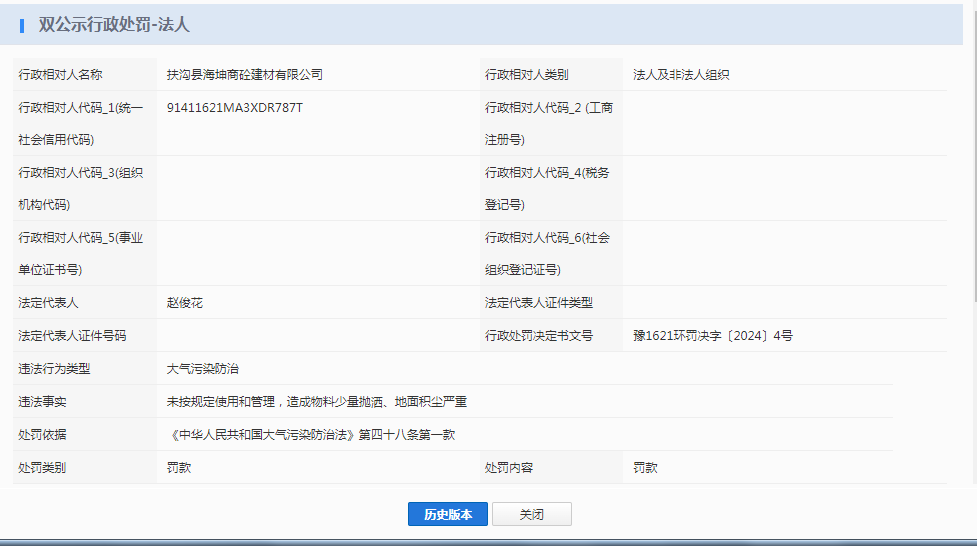Click the value 法人及非法人组织
The width and height of the screenshot is (977, 546).
click(x=681, y=75)
